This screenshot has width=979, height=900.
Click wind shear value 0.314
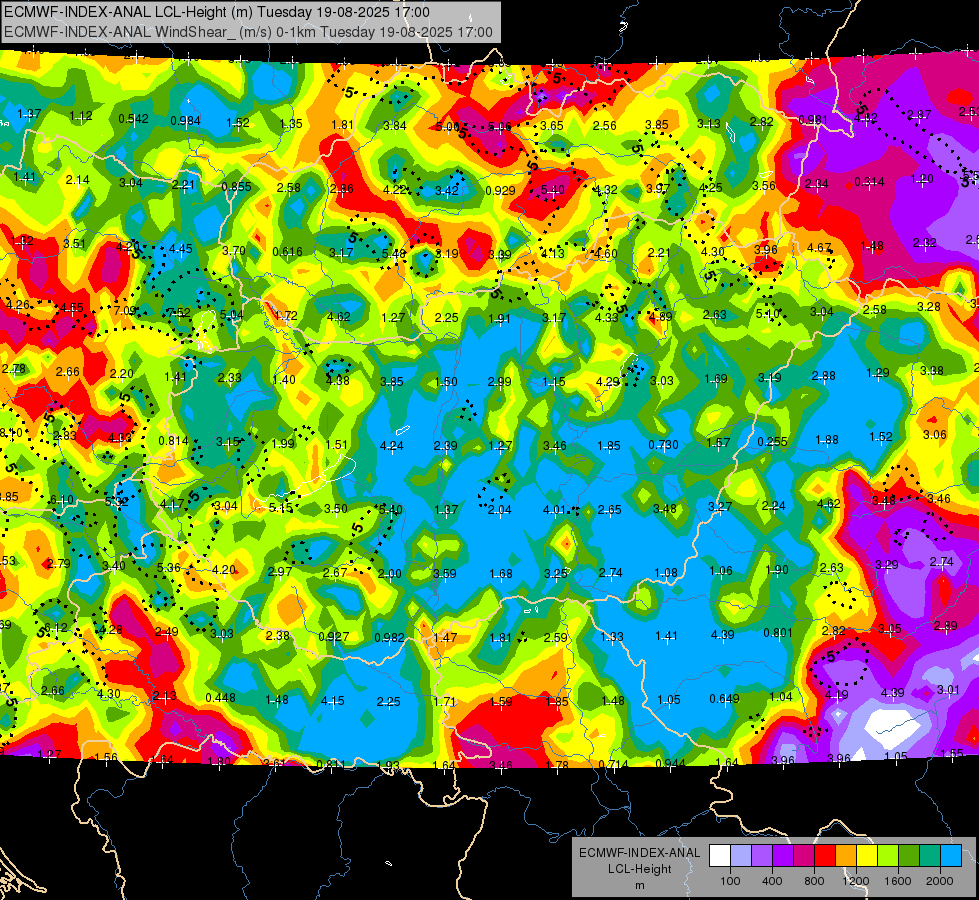click(869, 182)
